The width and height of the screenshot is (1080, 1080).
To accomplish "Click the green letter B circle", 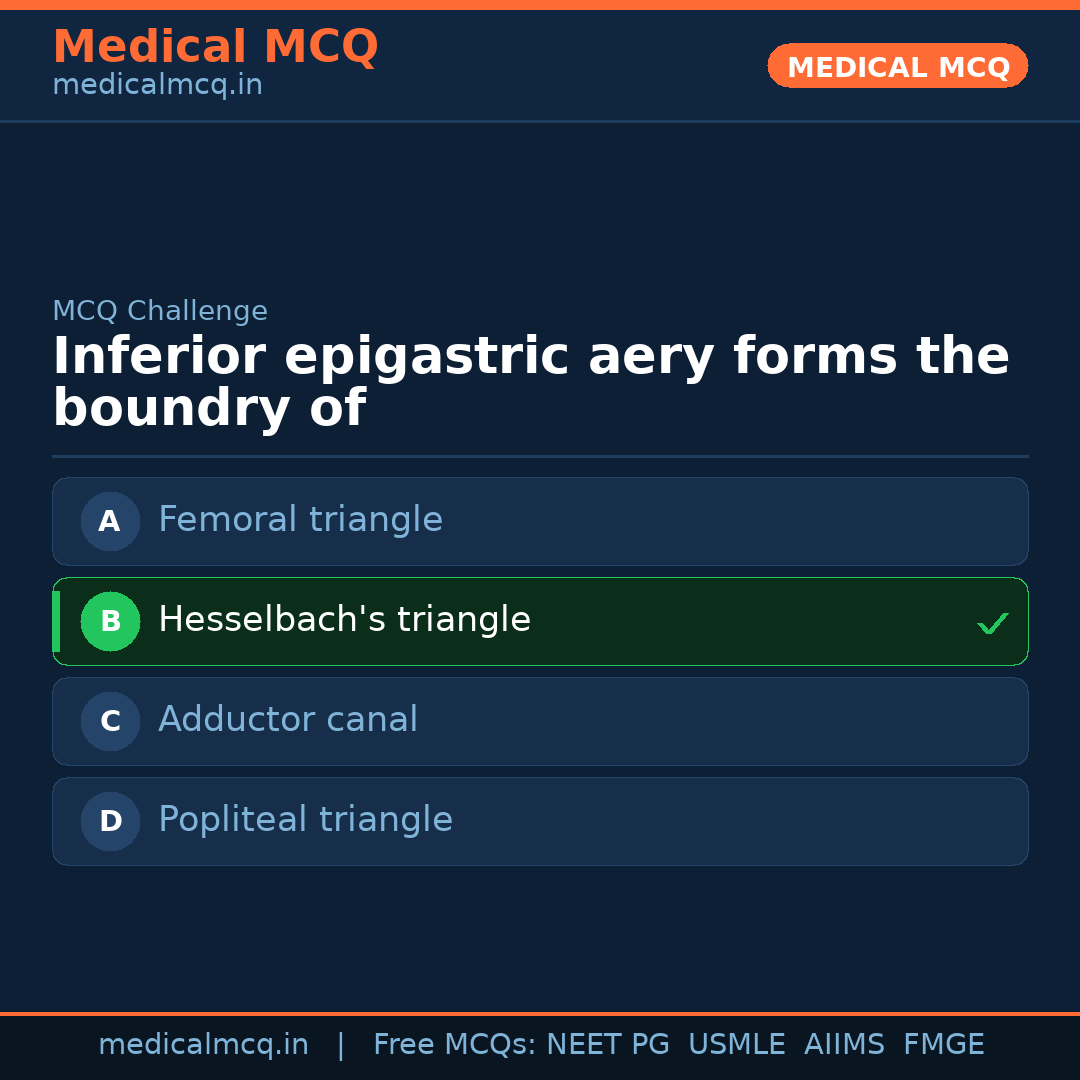I will (110, 621).
